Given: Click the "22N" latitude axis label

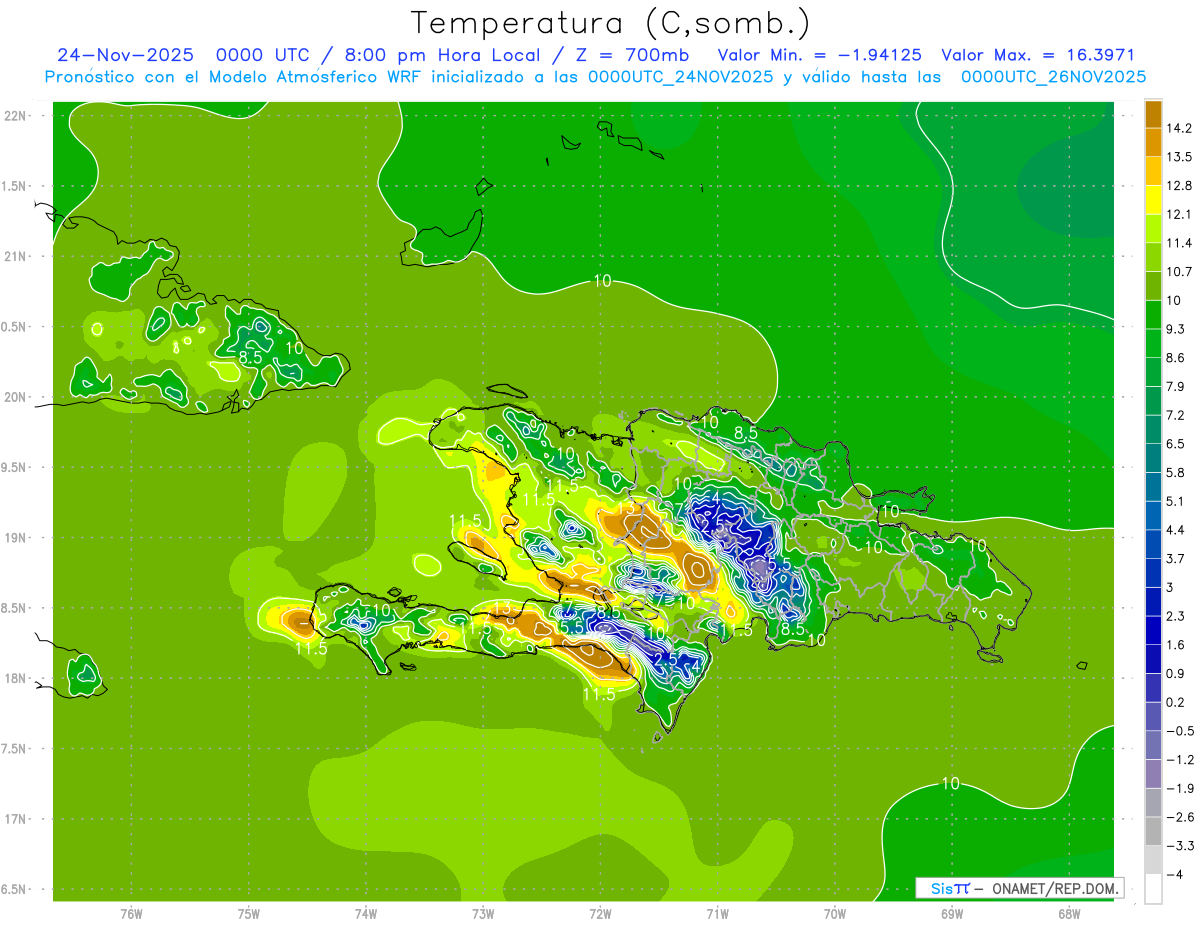Looking at the screenshot, I should pyautogui.click(x=15, y=115).
